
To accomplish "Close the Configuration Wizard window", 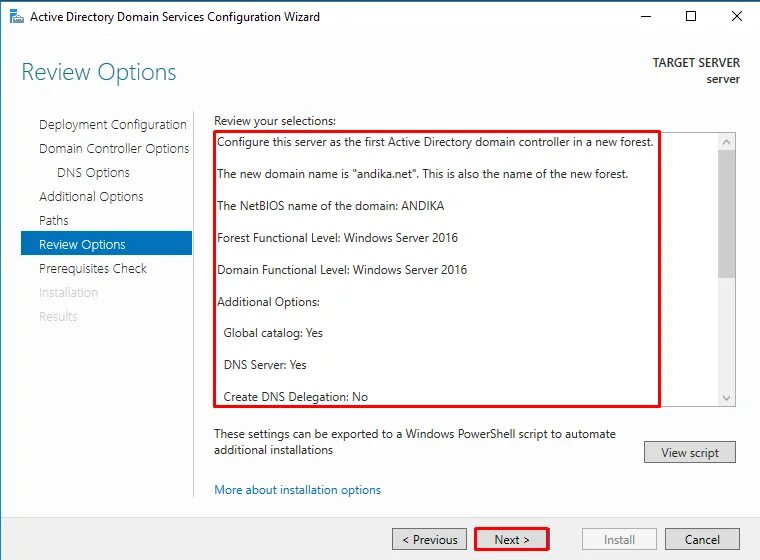I will pyautogui.click(x=737, y=16).
